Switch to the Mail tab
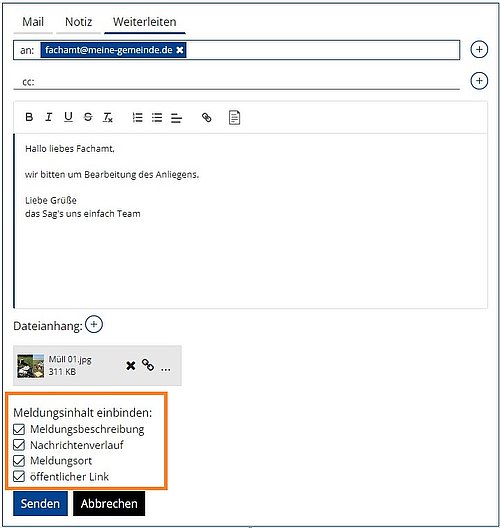This screenshot has height=528, width=500. pyautogui.click(x=33, y=22)
